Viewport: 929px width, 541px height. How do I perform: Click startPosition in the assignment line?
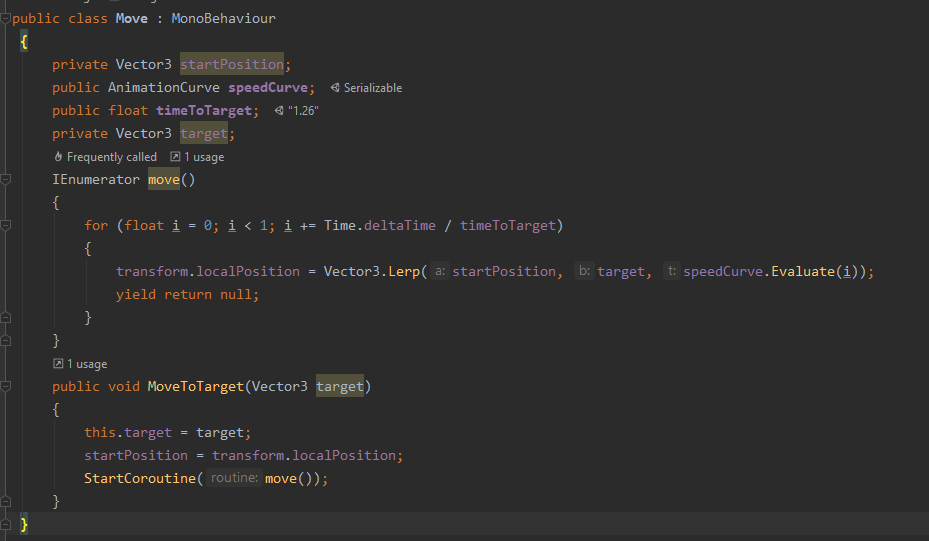pyautogui.click(x=136, y=456)
